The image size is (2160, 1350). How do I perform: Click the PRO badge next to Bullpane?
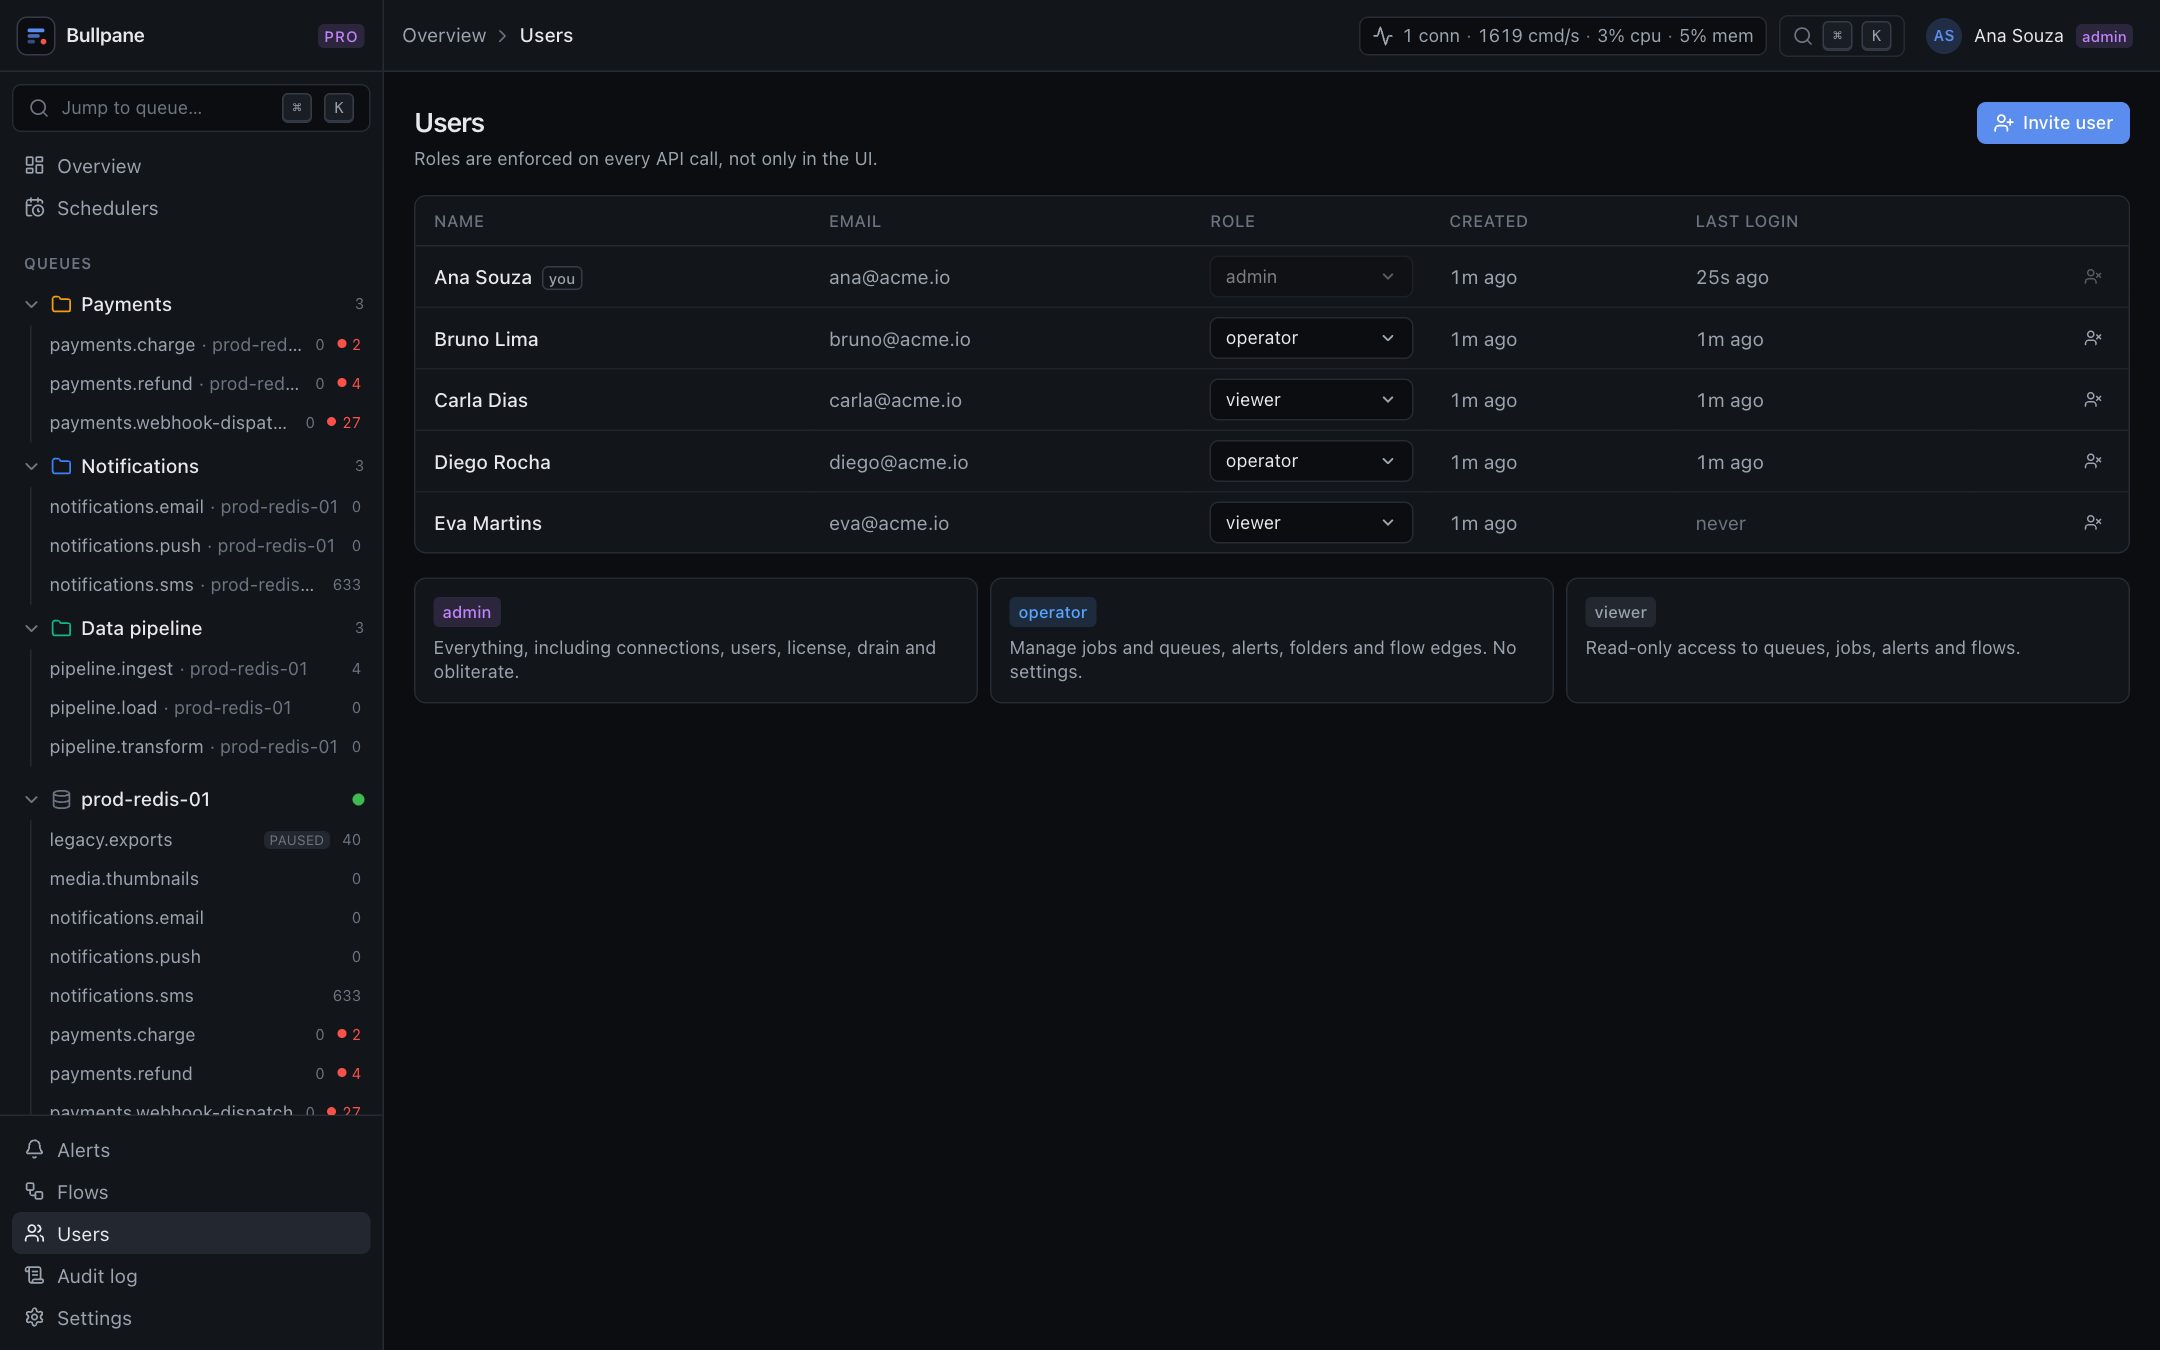341,36
